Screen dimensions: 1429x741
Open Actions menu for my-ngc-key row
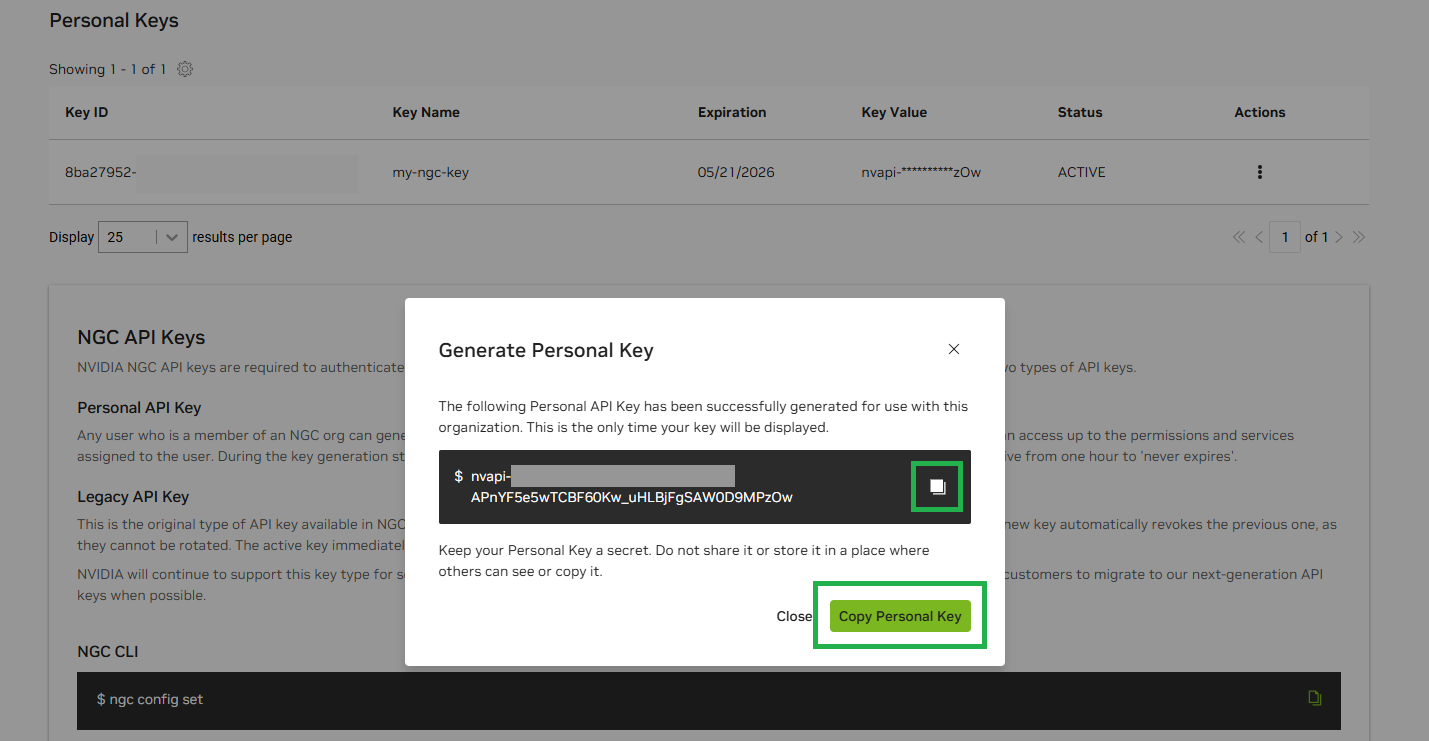(x=1259, y=172)
